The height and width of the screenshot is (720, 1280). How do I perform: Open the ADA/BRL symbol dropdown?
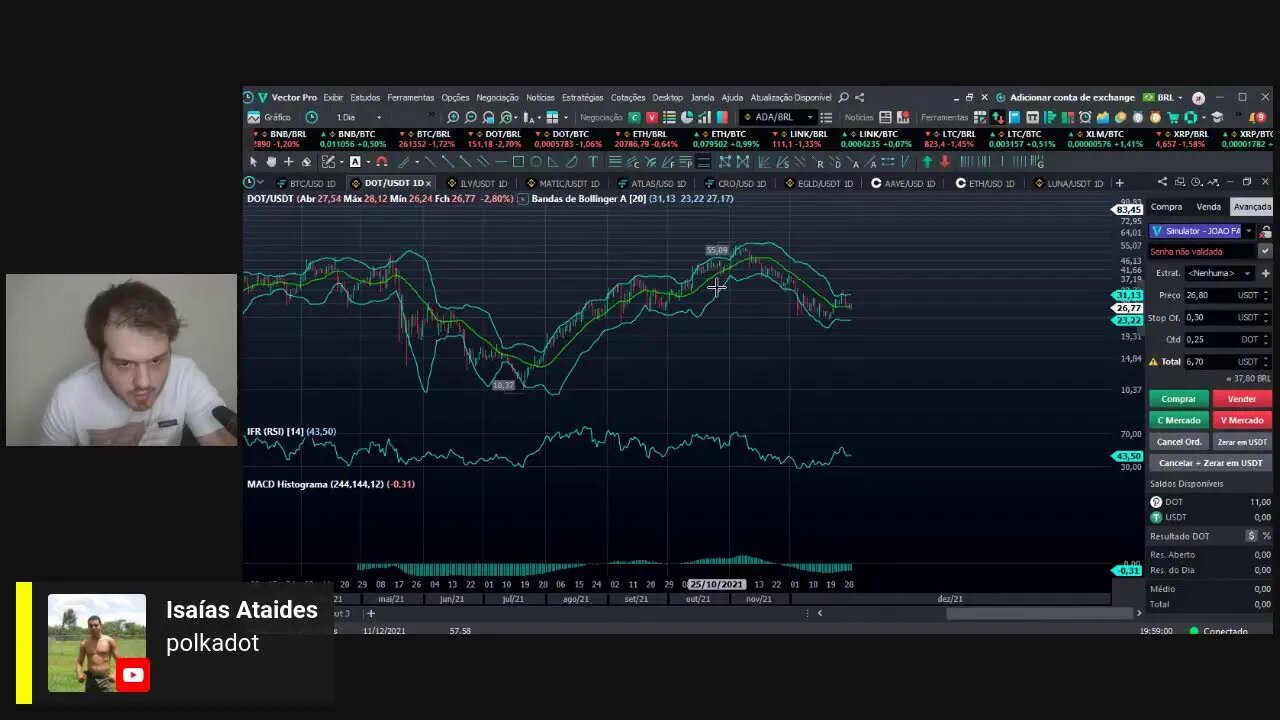point(809,118)
